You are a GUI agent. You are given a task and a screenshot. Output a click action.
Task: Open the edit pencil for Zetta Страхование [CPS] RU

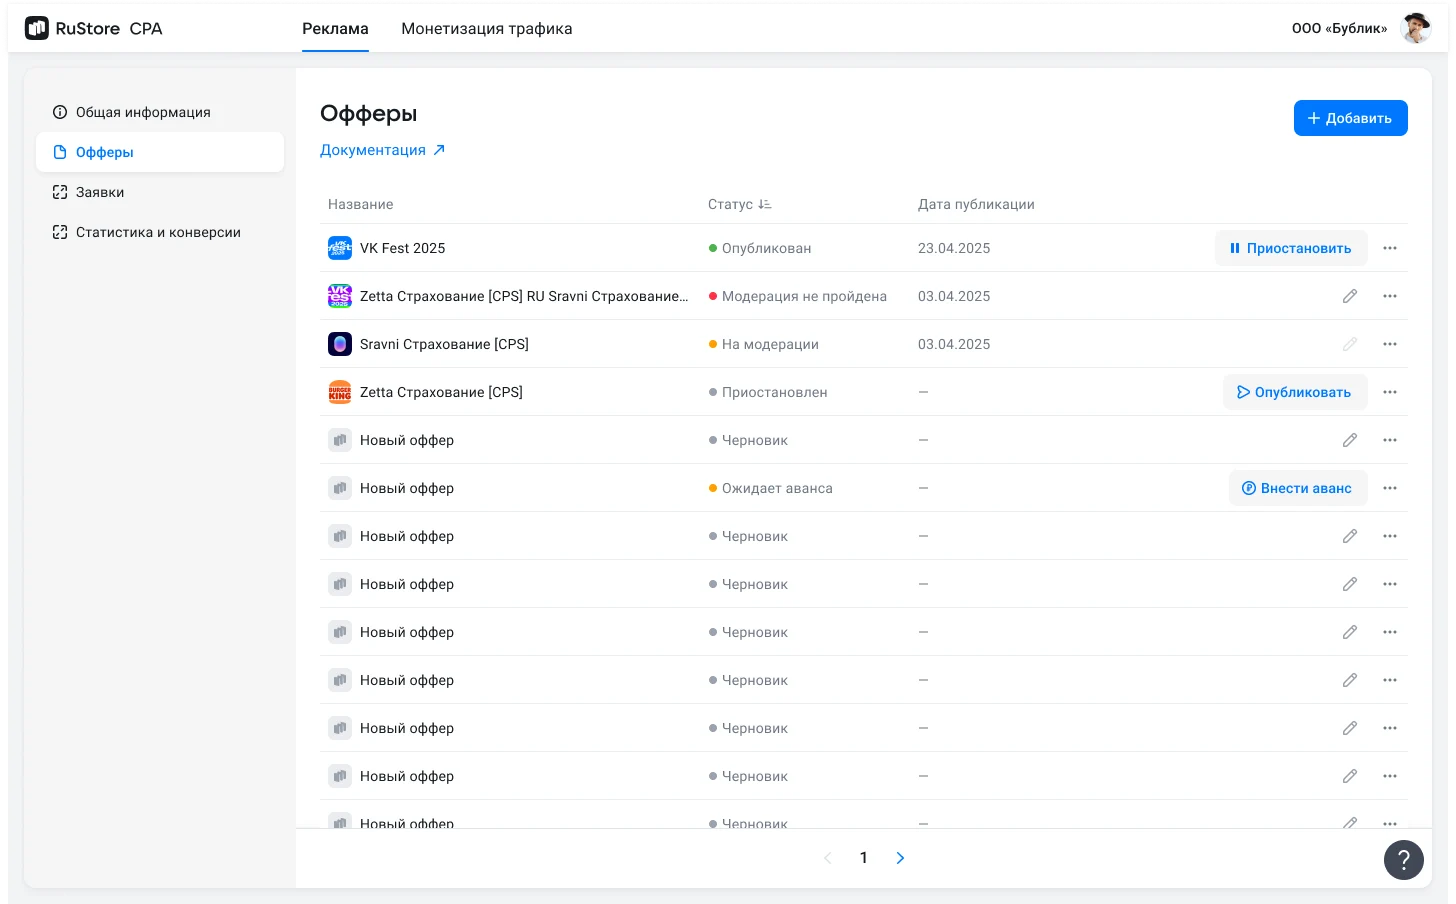coord(1350,296)
